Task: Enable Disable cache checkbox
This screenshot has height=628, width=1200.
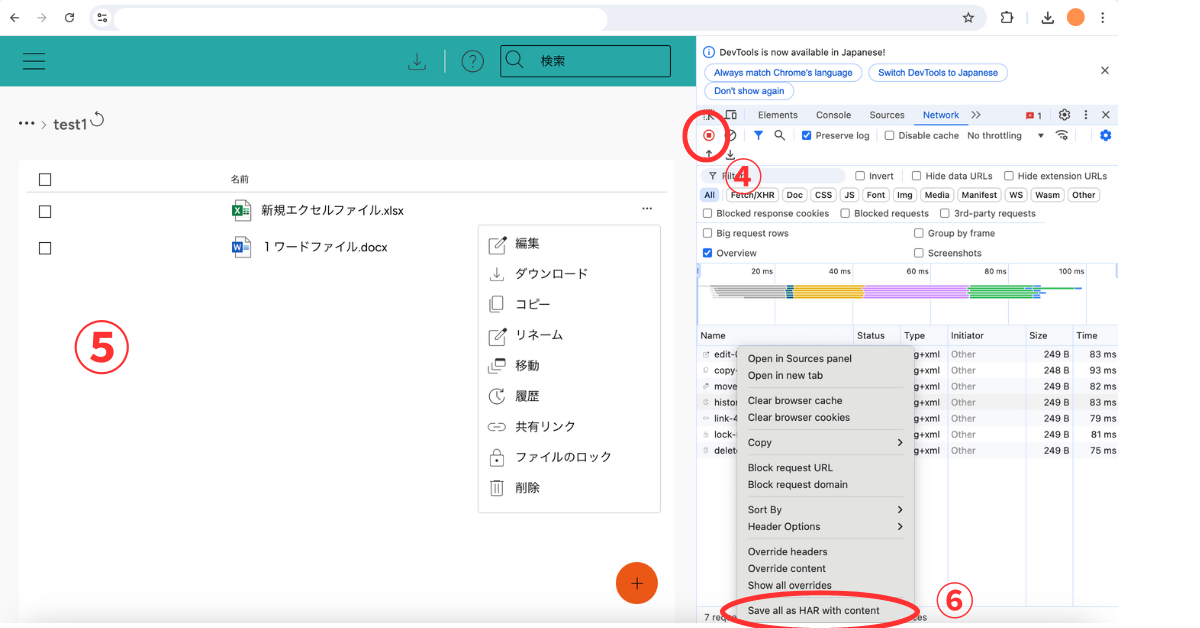Action: click(890, 135)
